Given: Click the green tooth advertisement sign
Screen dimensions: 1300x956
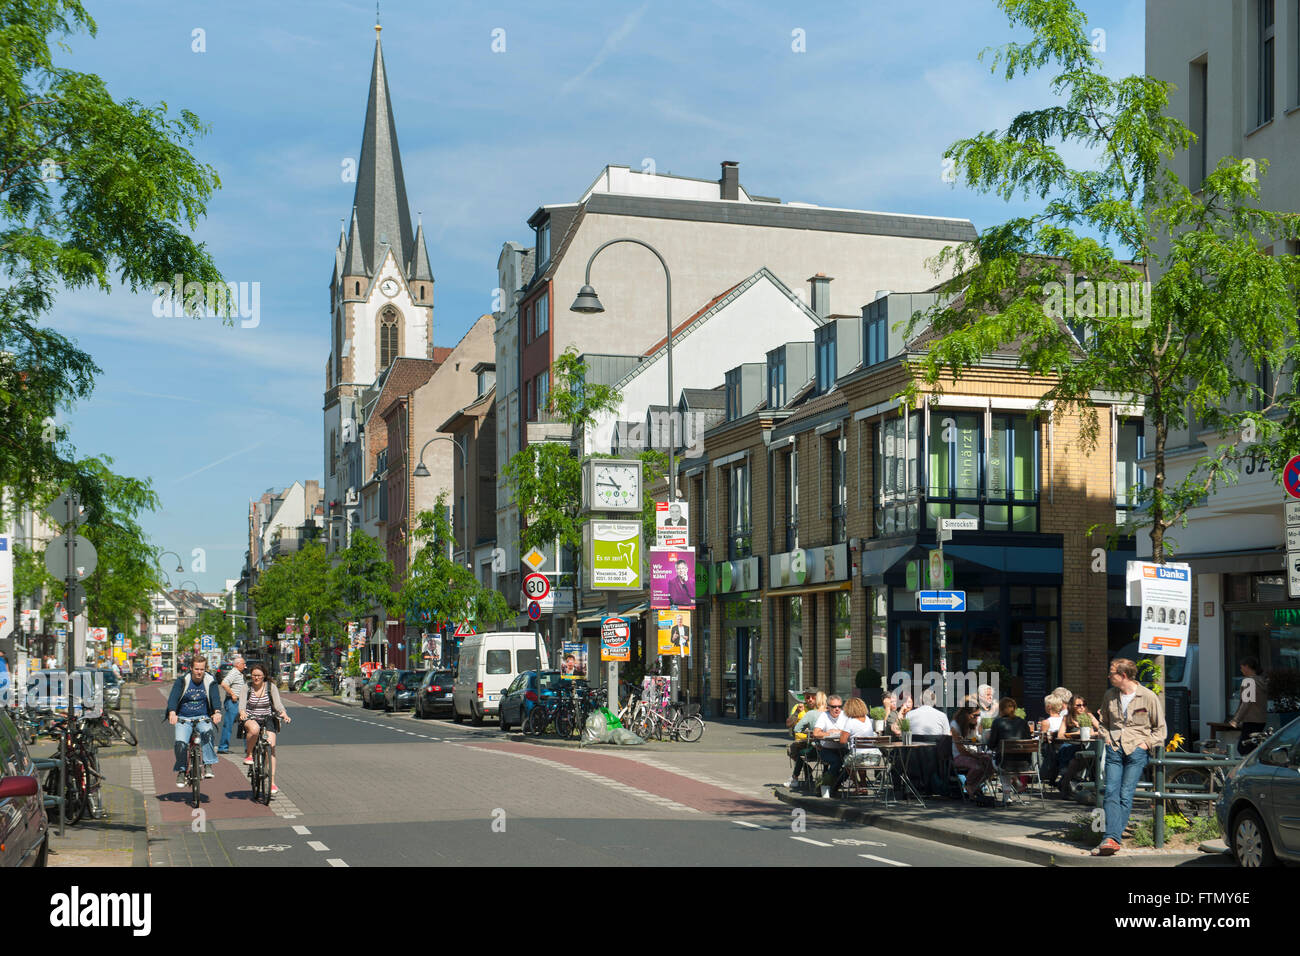Looking at the screenshot, I should 615,554.
